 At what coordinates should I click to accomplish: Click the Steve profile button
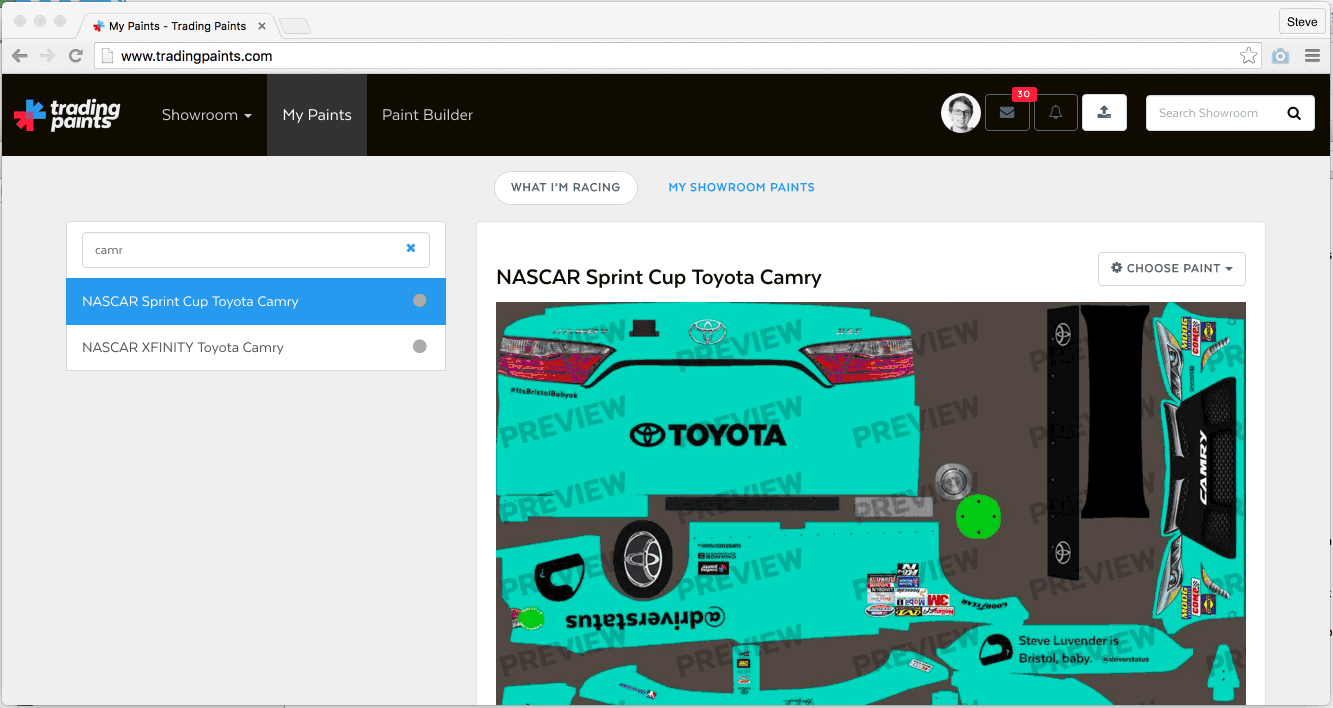(x=1302, y=22)
